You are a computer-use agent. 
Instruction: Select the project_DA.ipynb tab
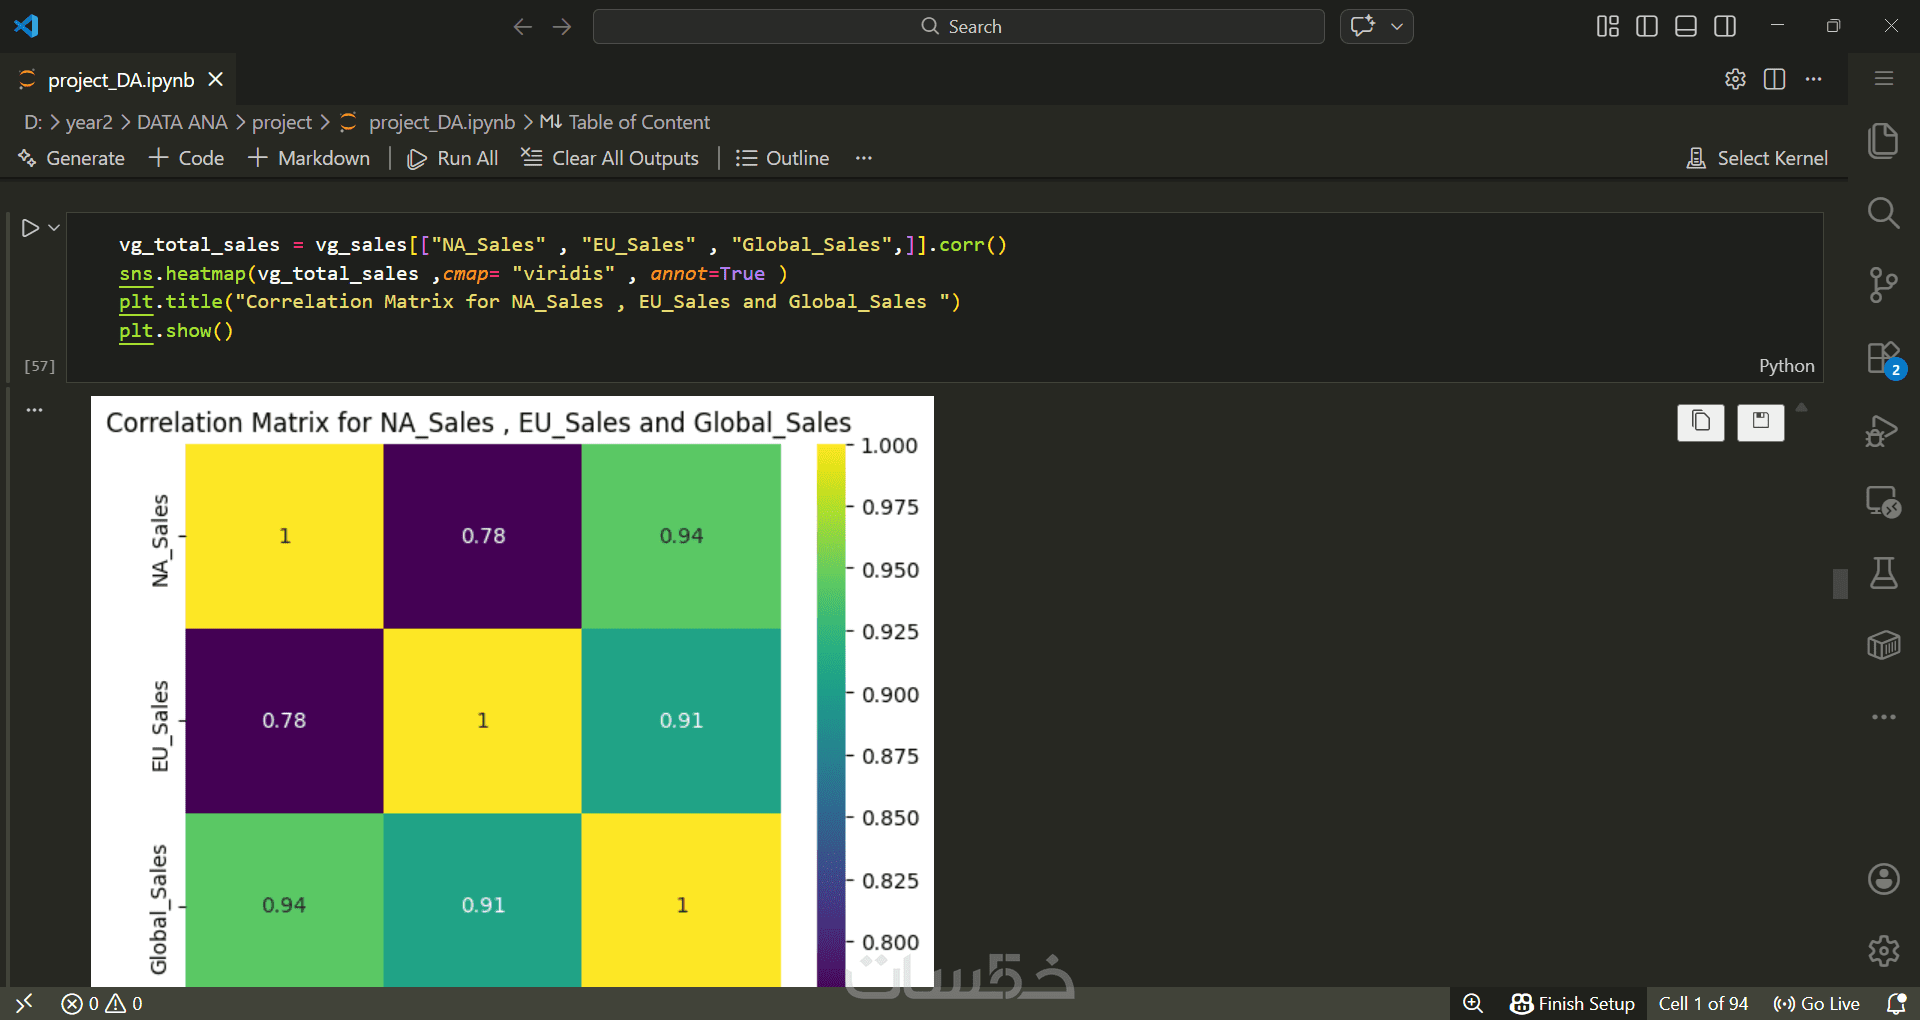(x=121, y=80)
